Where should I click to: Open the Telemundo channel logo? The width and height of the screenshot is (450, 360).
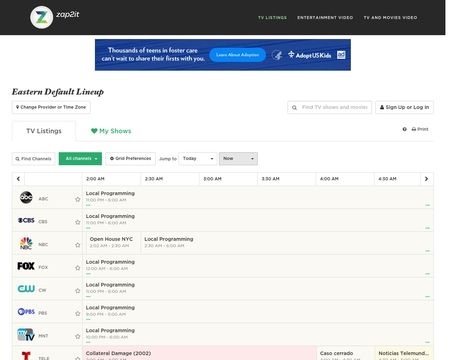click(26, 356)
